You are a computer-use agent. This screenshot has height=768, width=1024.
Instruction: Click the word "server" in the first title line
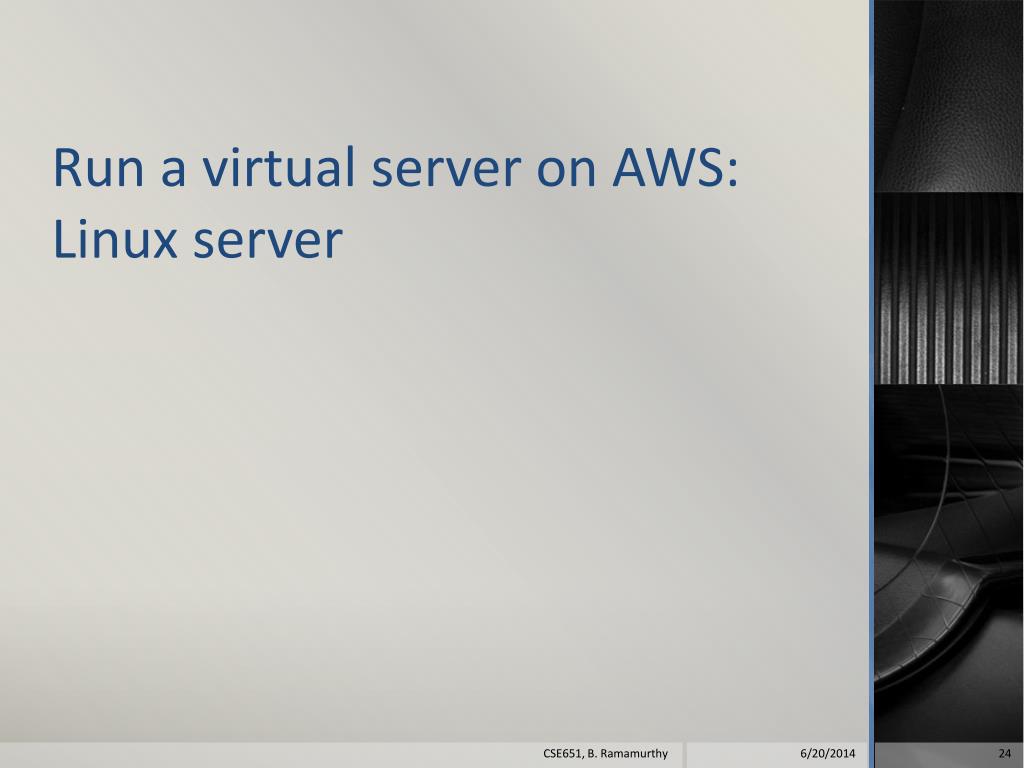click(446, 168)
